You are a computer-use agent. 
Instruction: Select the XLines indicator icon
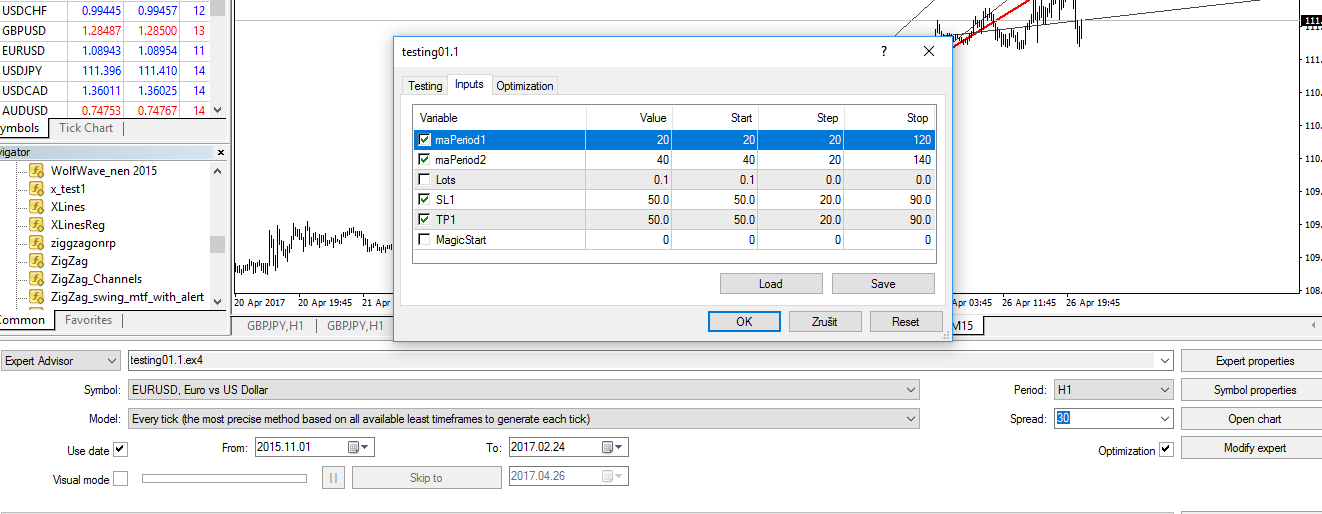point(37,207)
